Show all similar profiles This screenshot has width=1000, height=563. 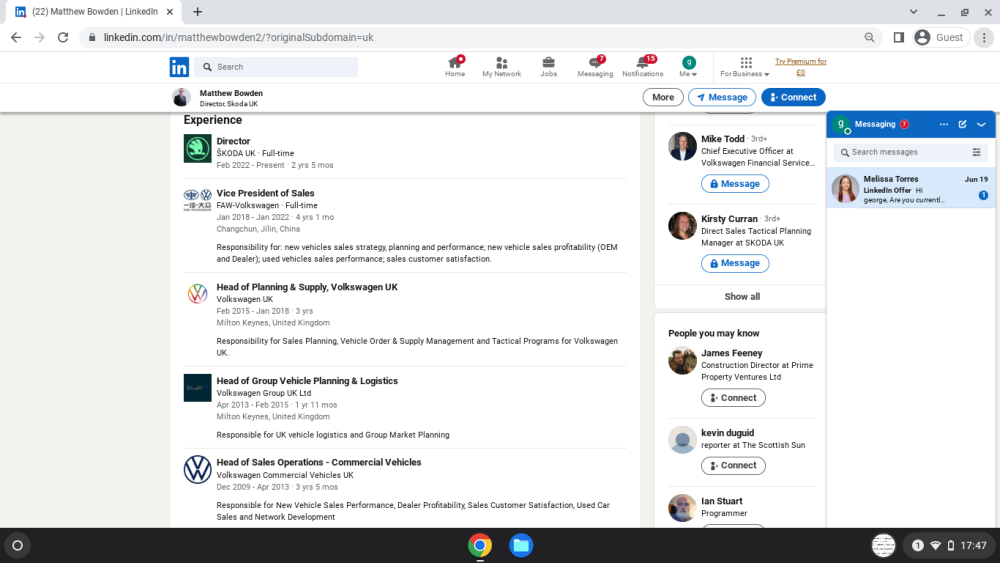pos(742,296)
